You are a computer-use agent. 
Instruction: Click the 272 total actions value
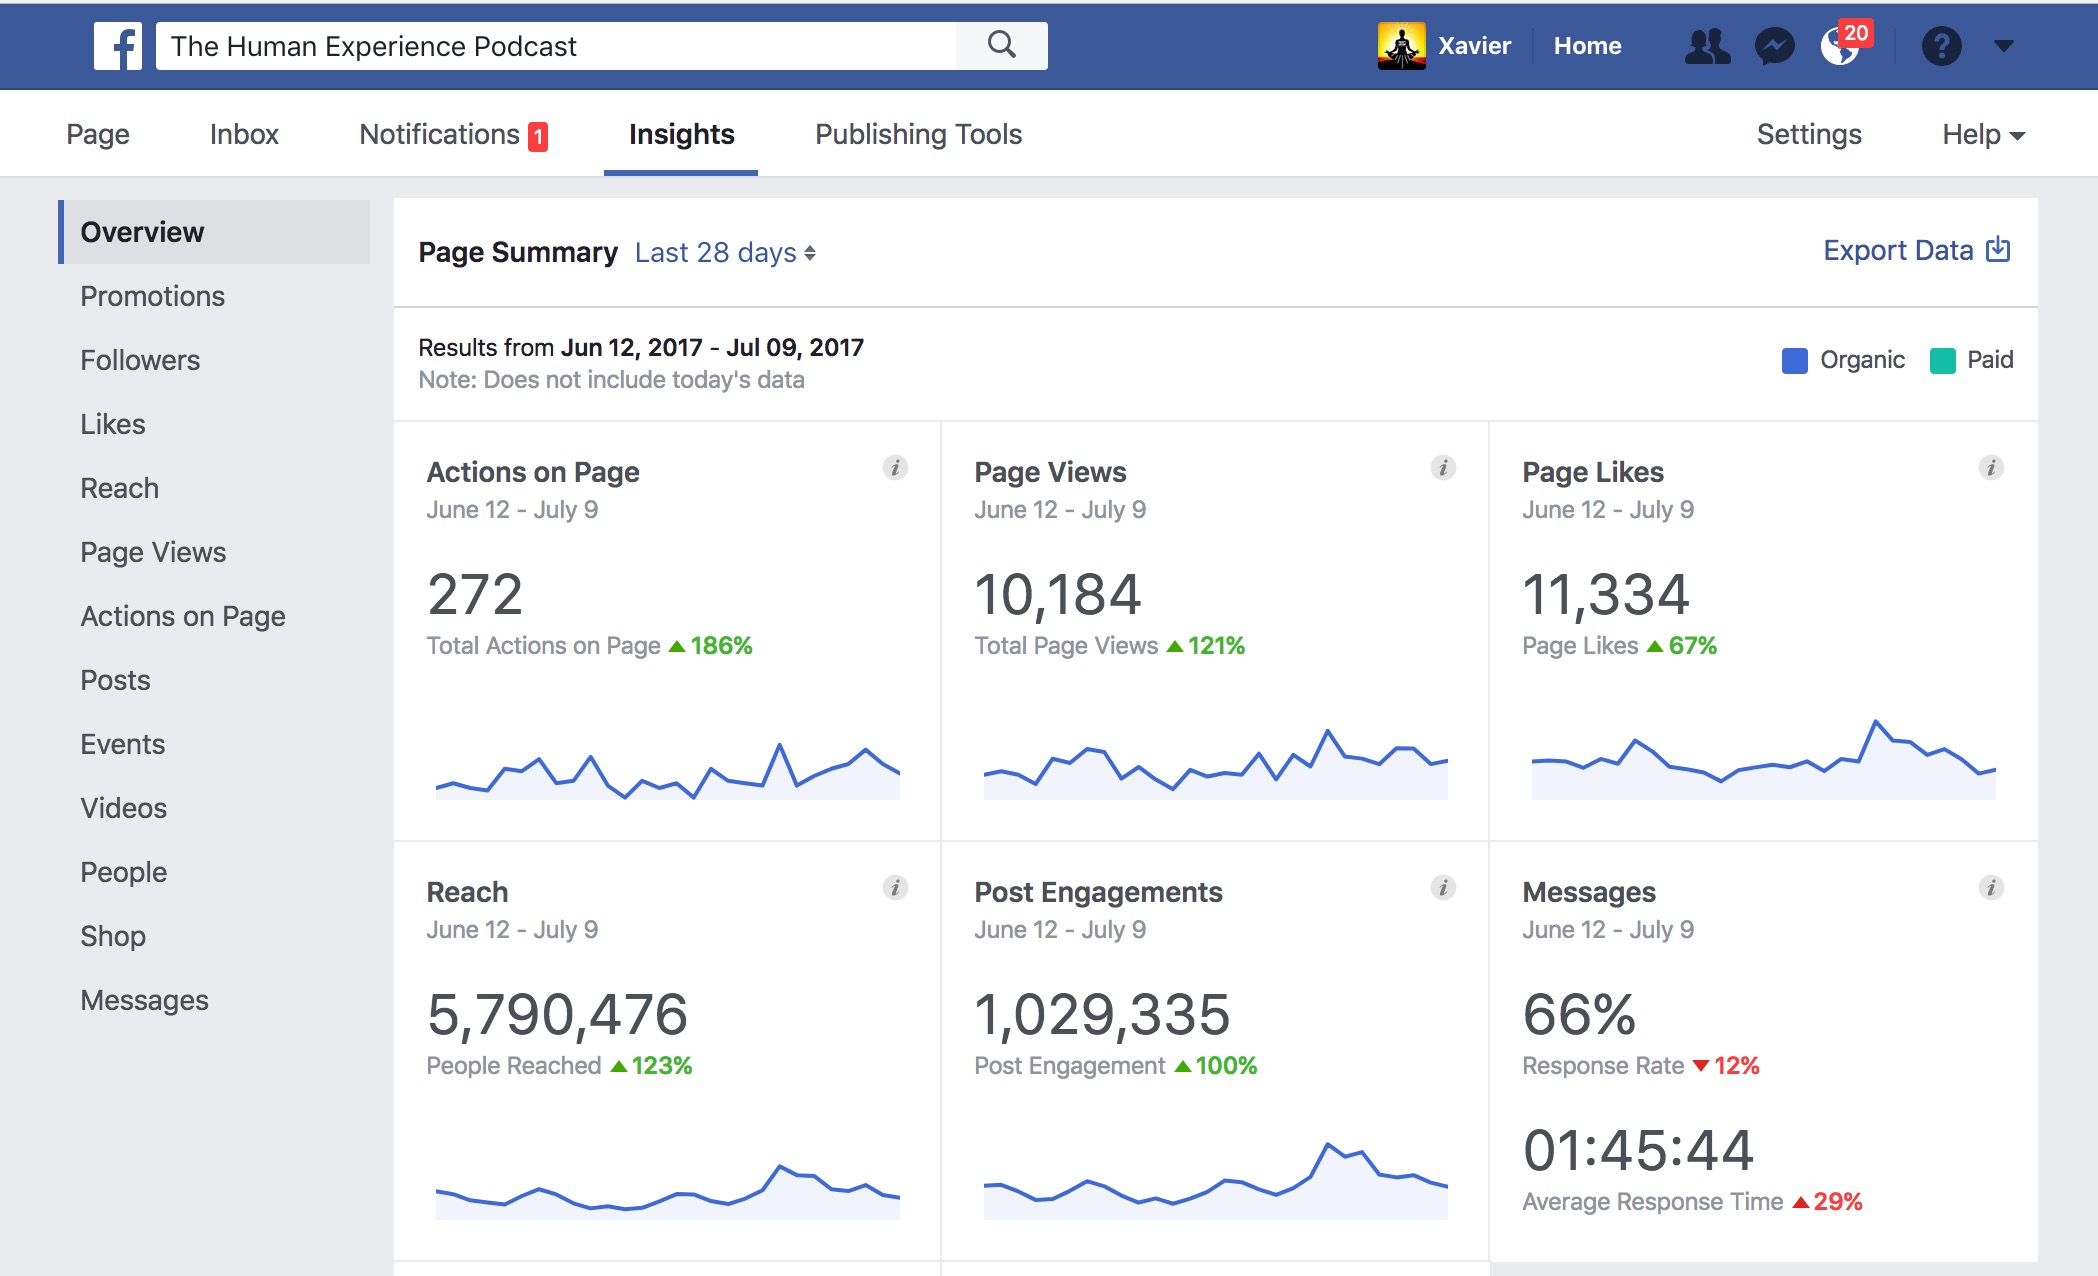[475, 594]
